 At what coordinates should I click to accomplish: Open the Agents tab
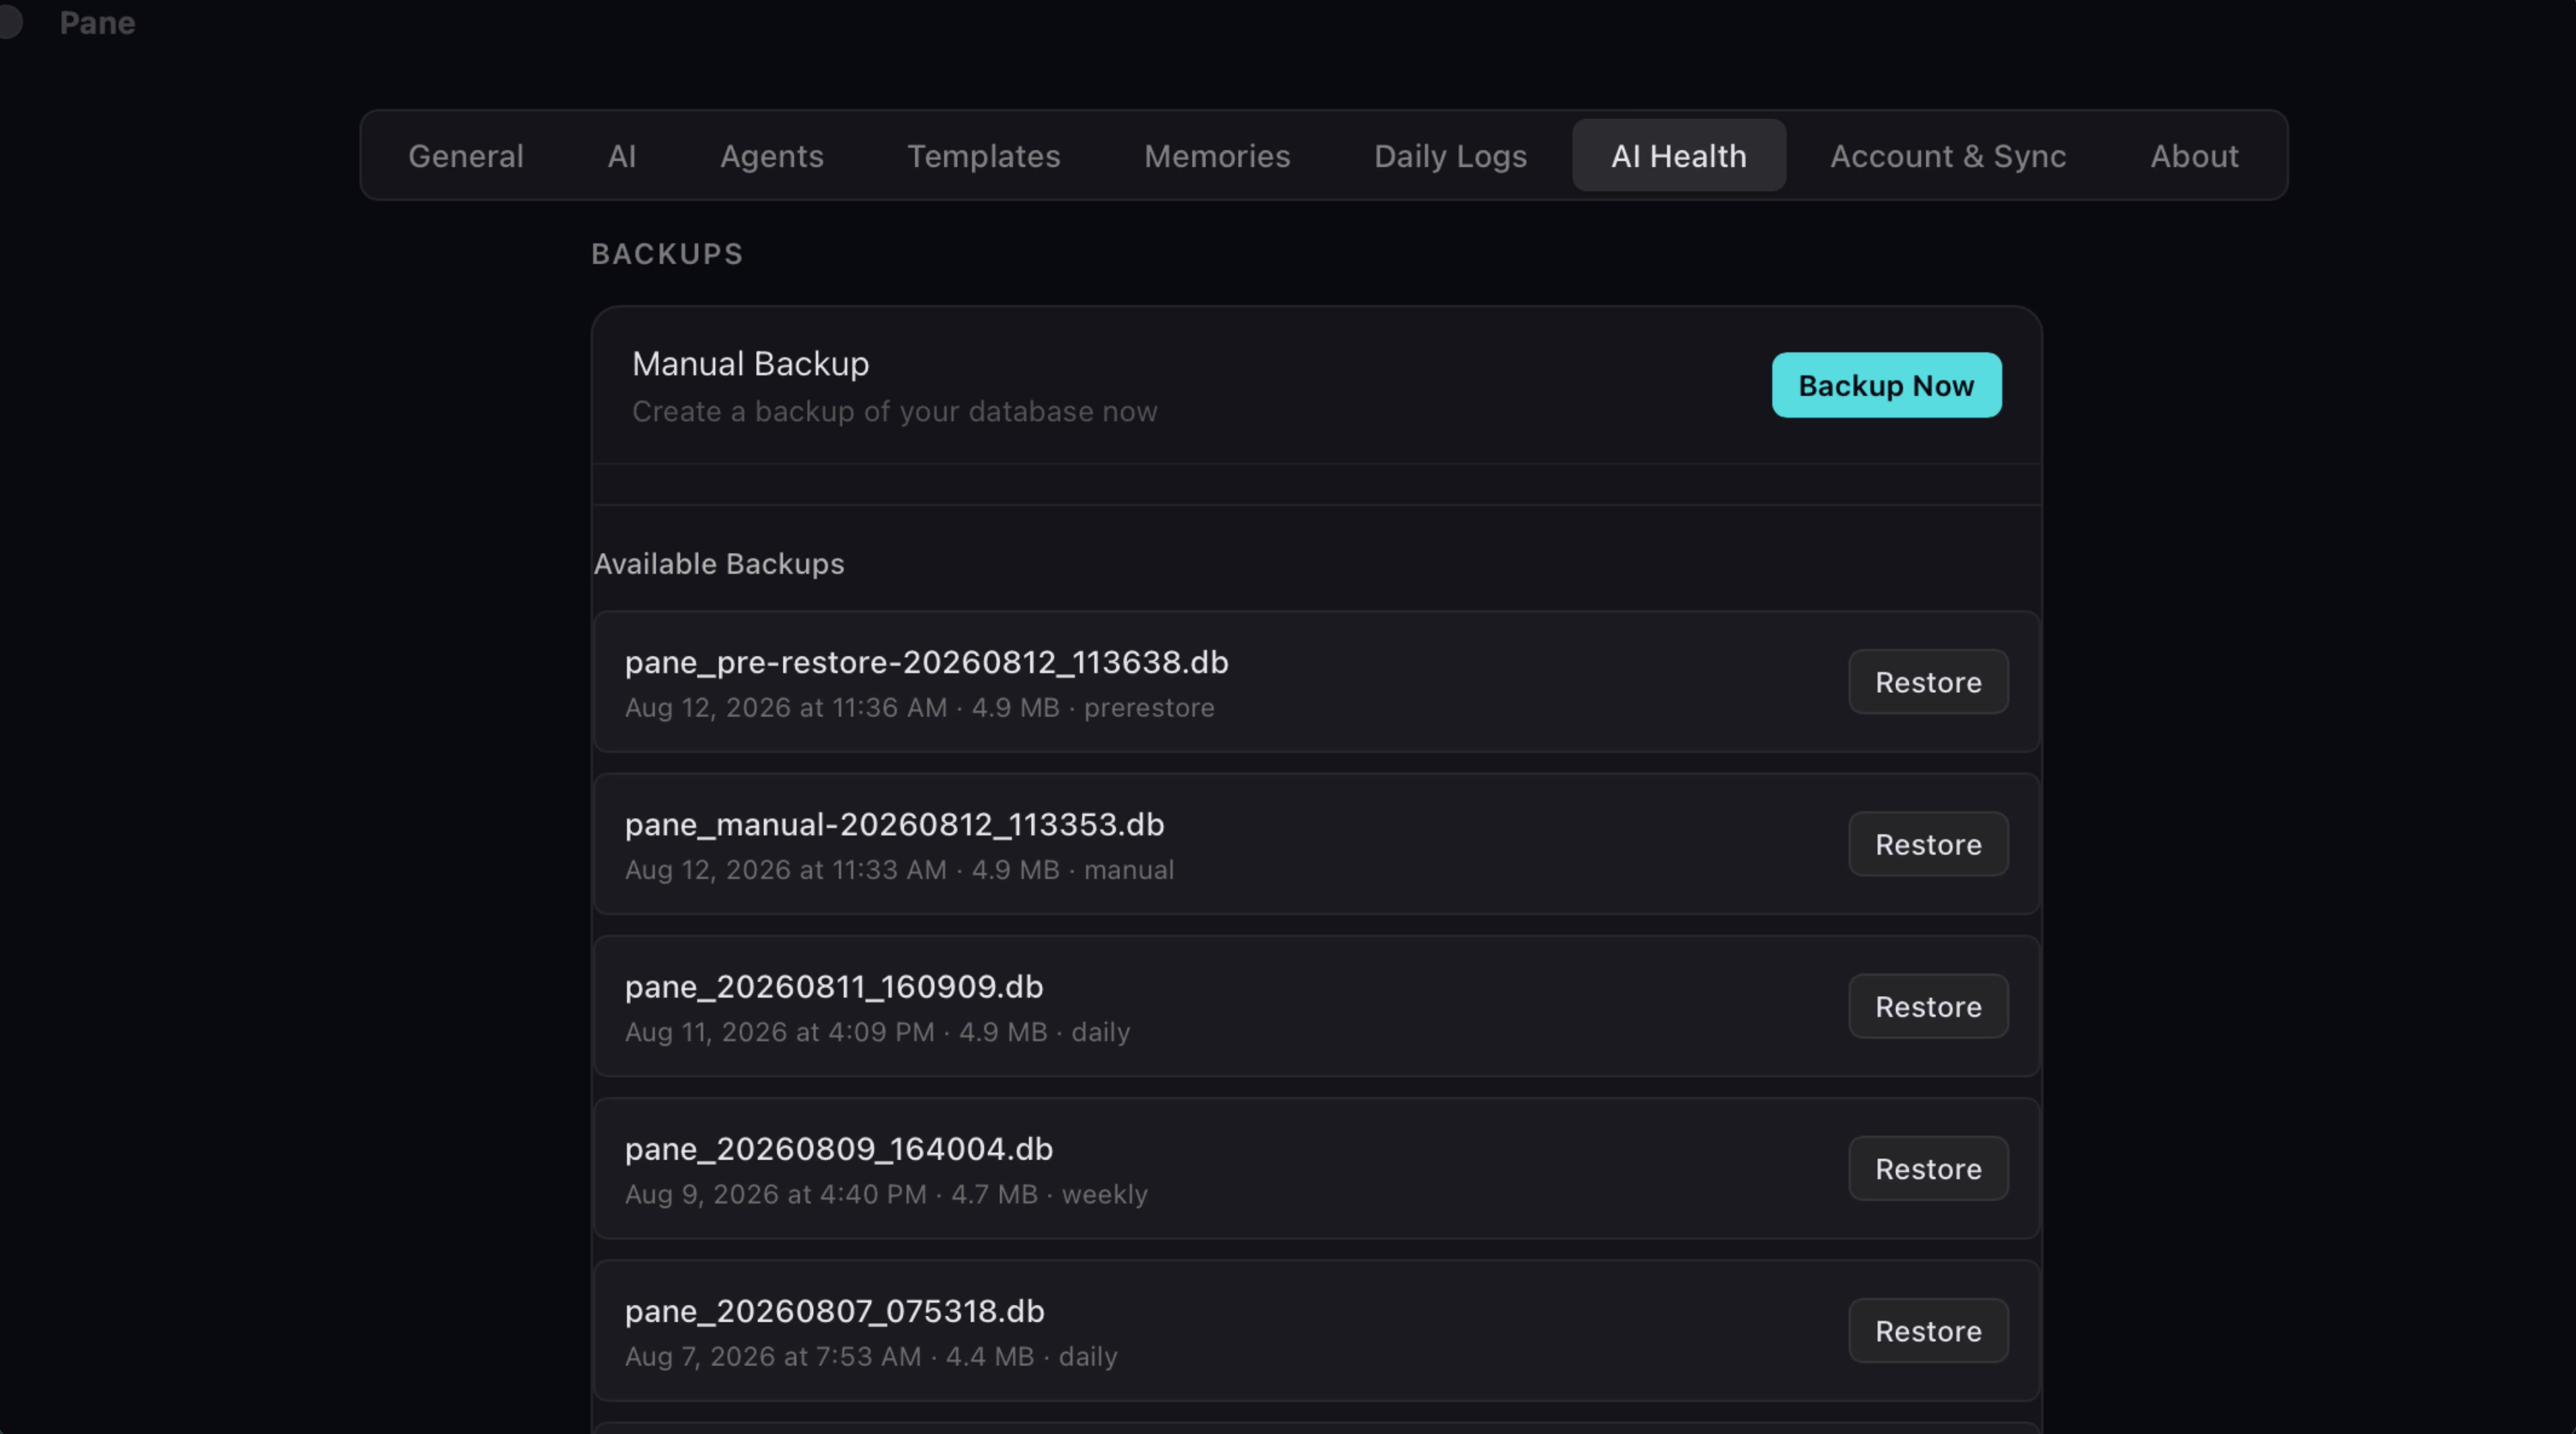coord(772,156)
